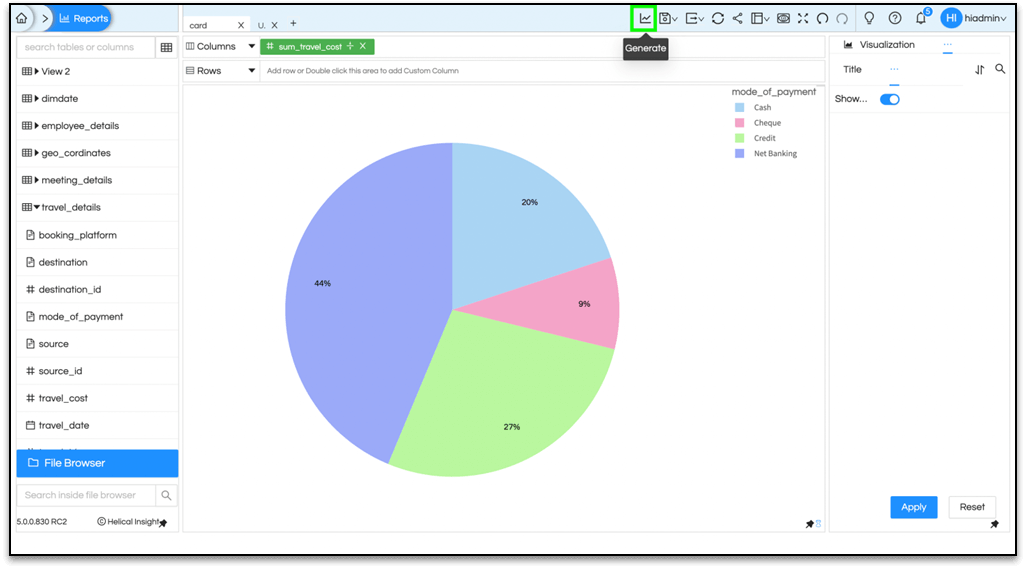The width and height of the screenshot is (1027, 567).
Task: Collapse the travel_details table
Action: pos(37,207)
